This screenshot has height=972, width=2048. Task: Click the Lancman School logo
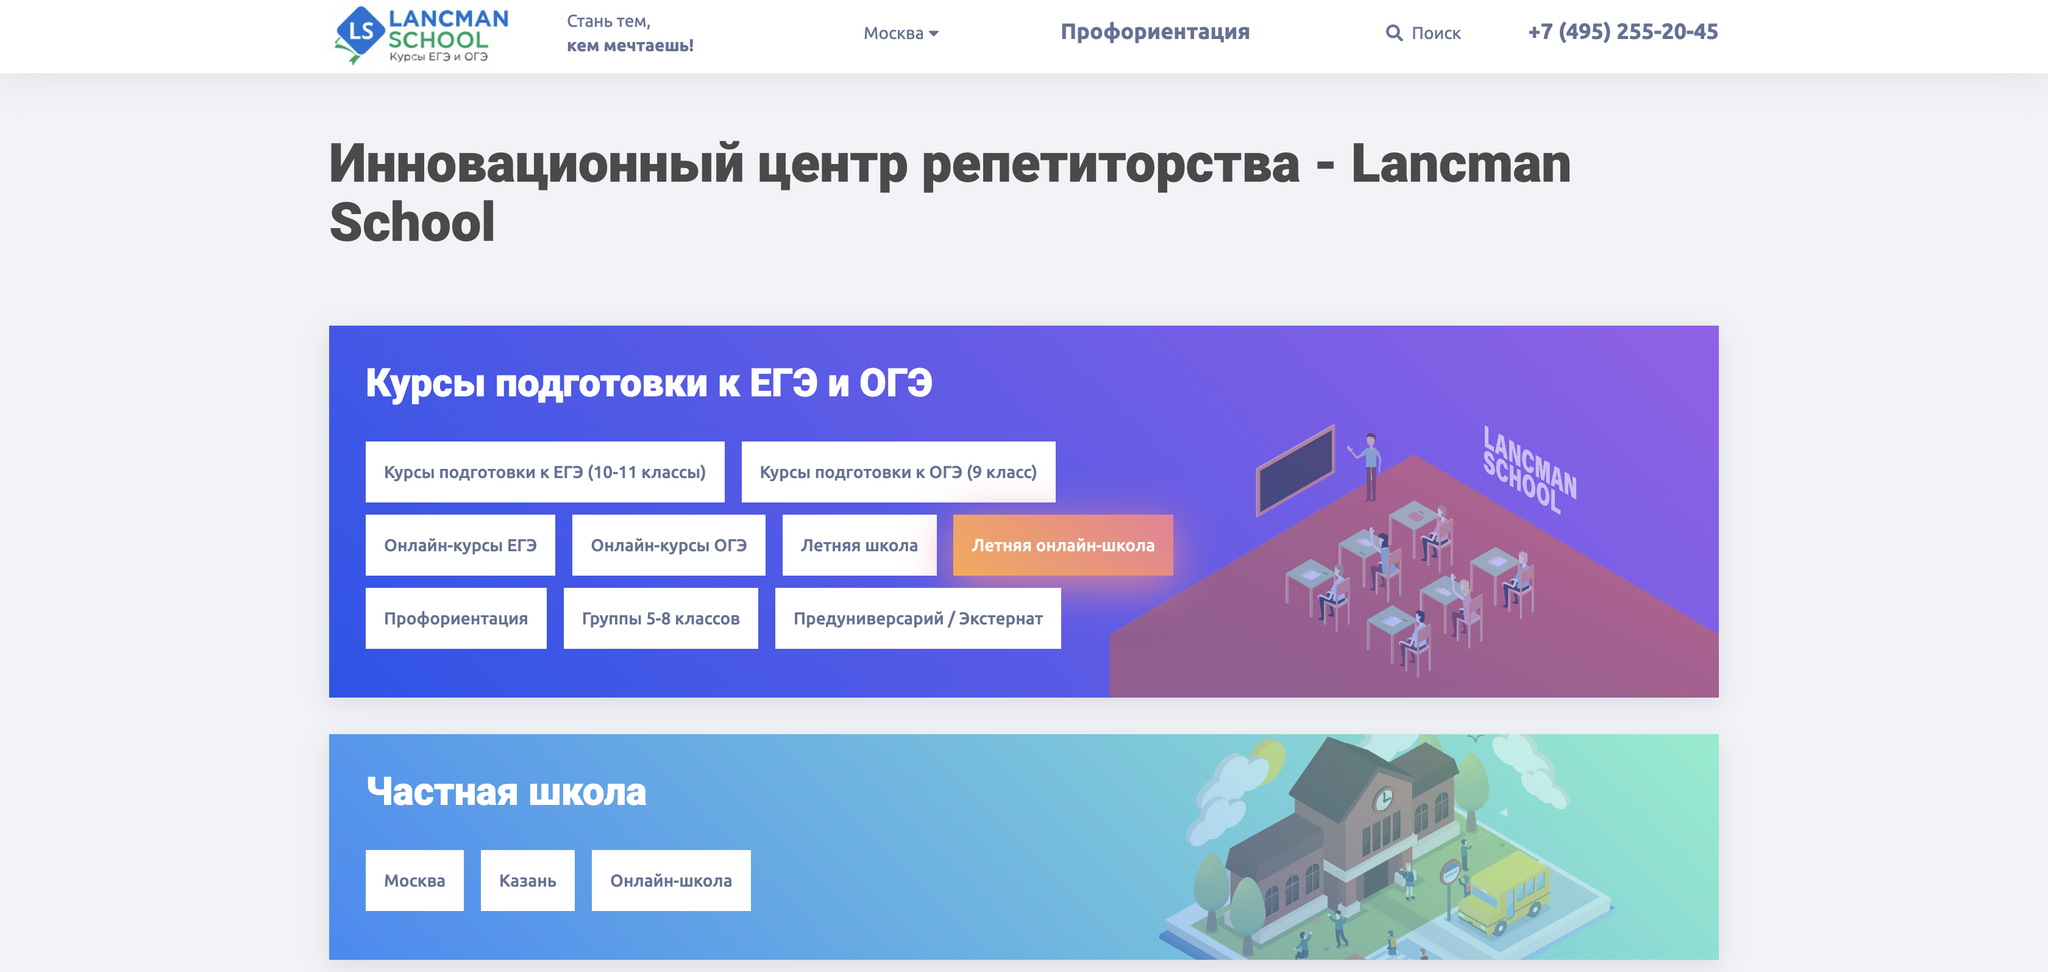click(421, 35)
